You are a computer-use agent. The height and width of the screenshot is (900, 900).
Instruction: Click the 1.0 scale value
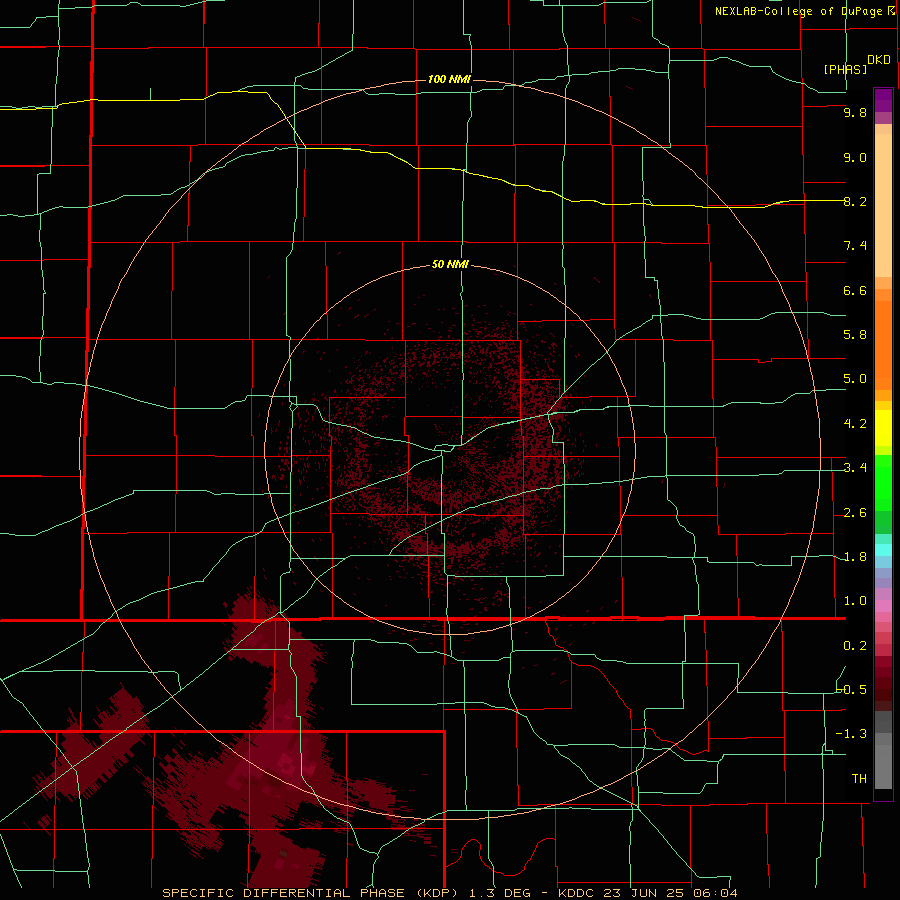(x=855, y=601)
